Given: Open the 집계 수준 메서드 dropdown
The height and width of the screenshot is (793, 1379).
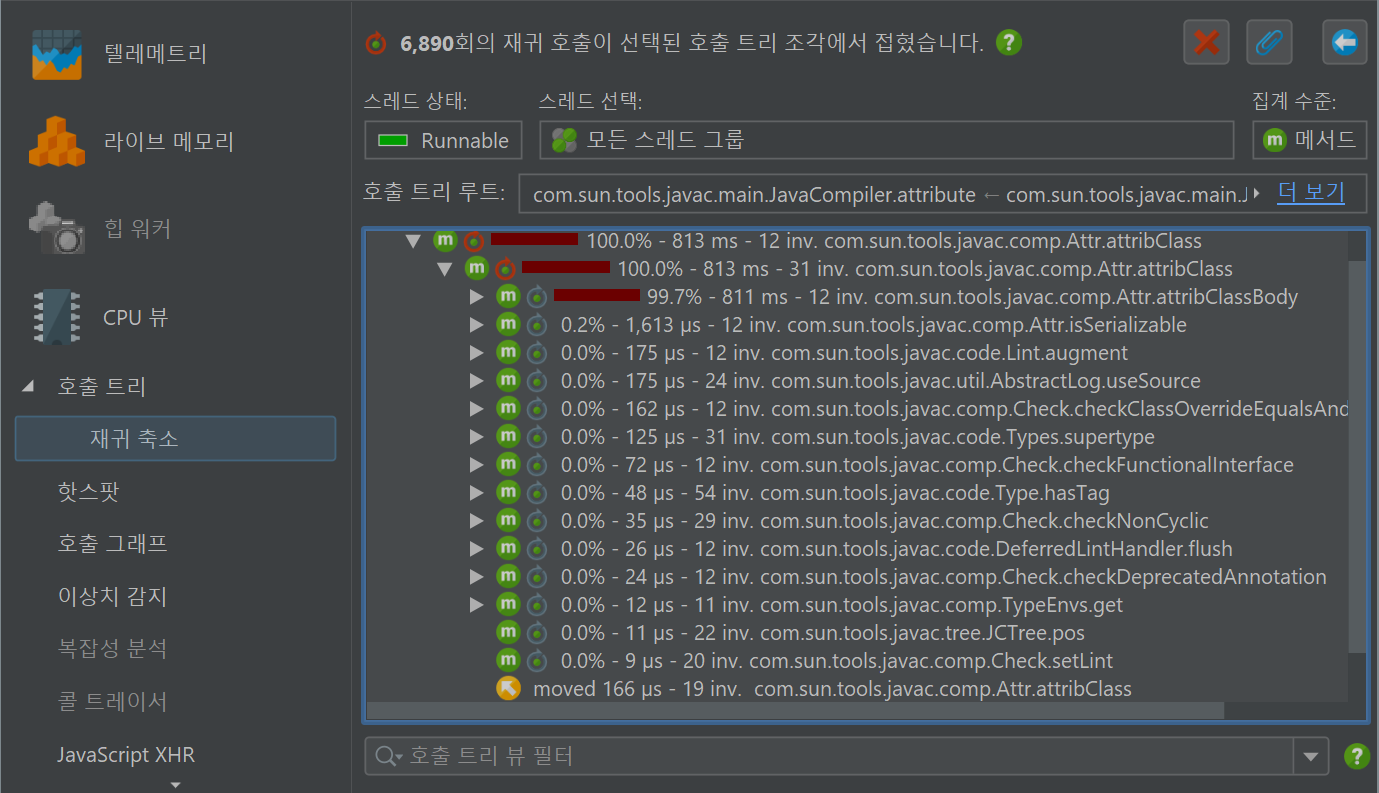Looking at the screenshot, I should click(1309, 141).
